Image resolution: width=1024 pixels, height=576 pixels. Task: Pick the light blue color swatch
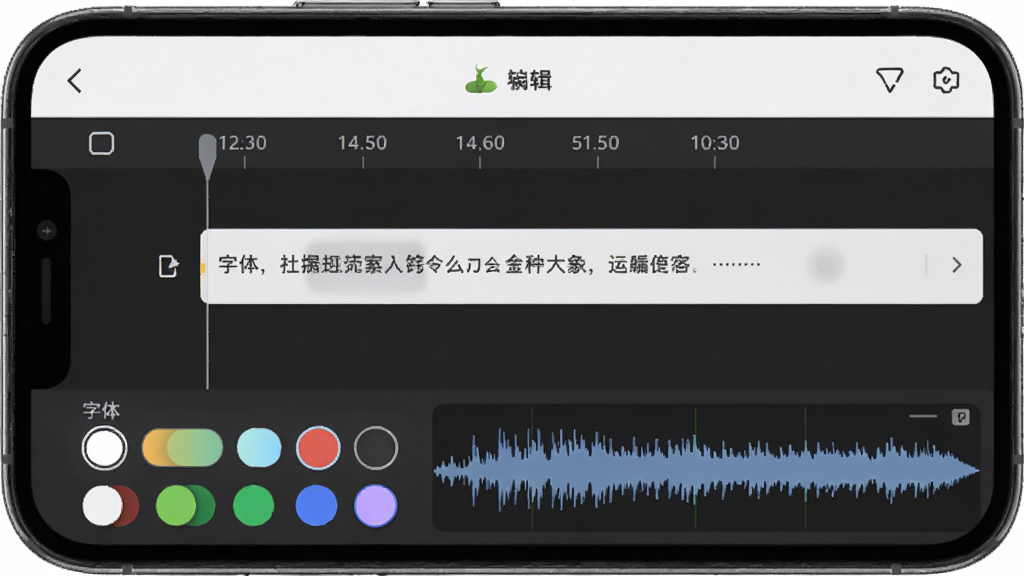(x=259, y=448)
